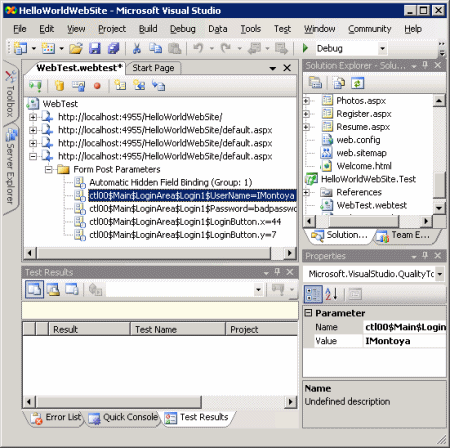Click the Add New Item toolbar icon
Image resolution: width=450 pixels, height=448 pixels.
tap(48, 48)
